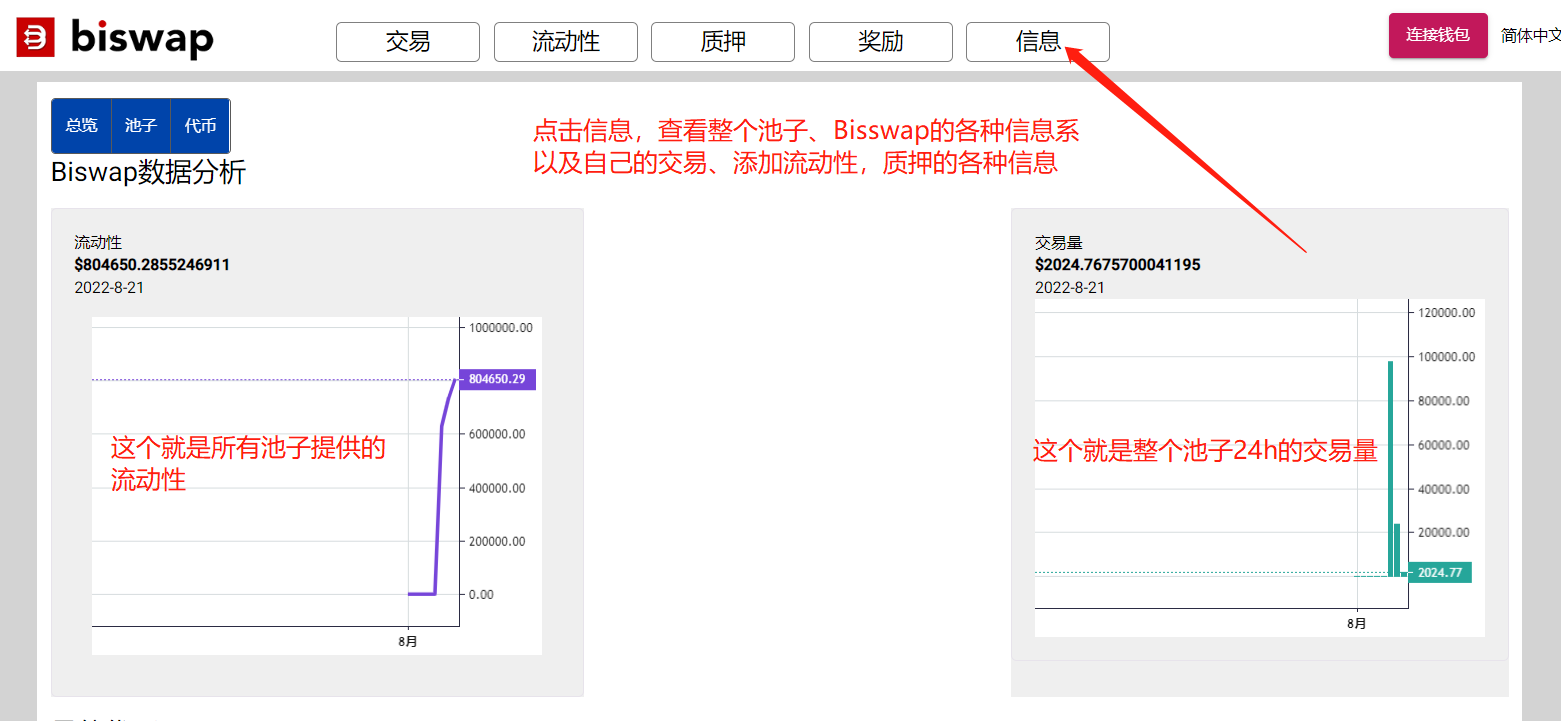This screenshot has width=1561, height=721.
Task: Switch to the 池子 tab
Action: pos(141,126)
